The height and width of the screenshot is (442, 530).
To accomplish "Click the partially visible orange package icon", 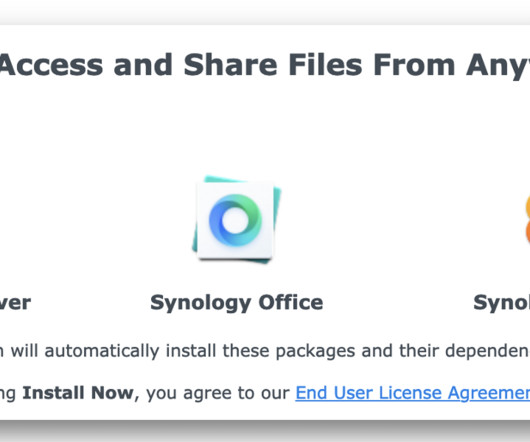I will tap(527, 220).
